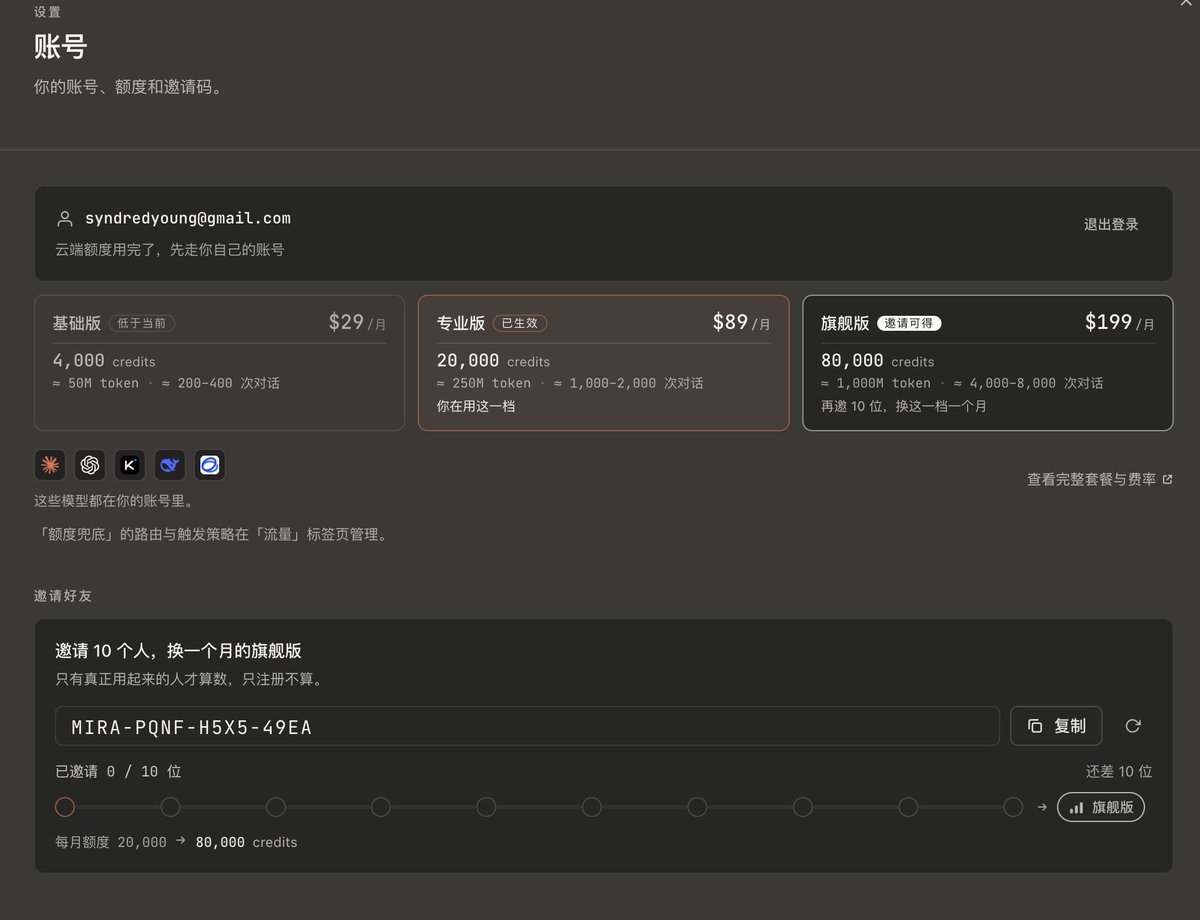Select the 专业版 $89 plan card

click(x=603, y=363)
